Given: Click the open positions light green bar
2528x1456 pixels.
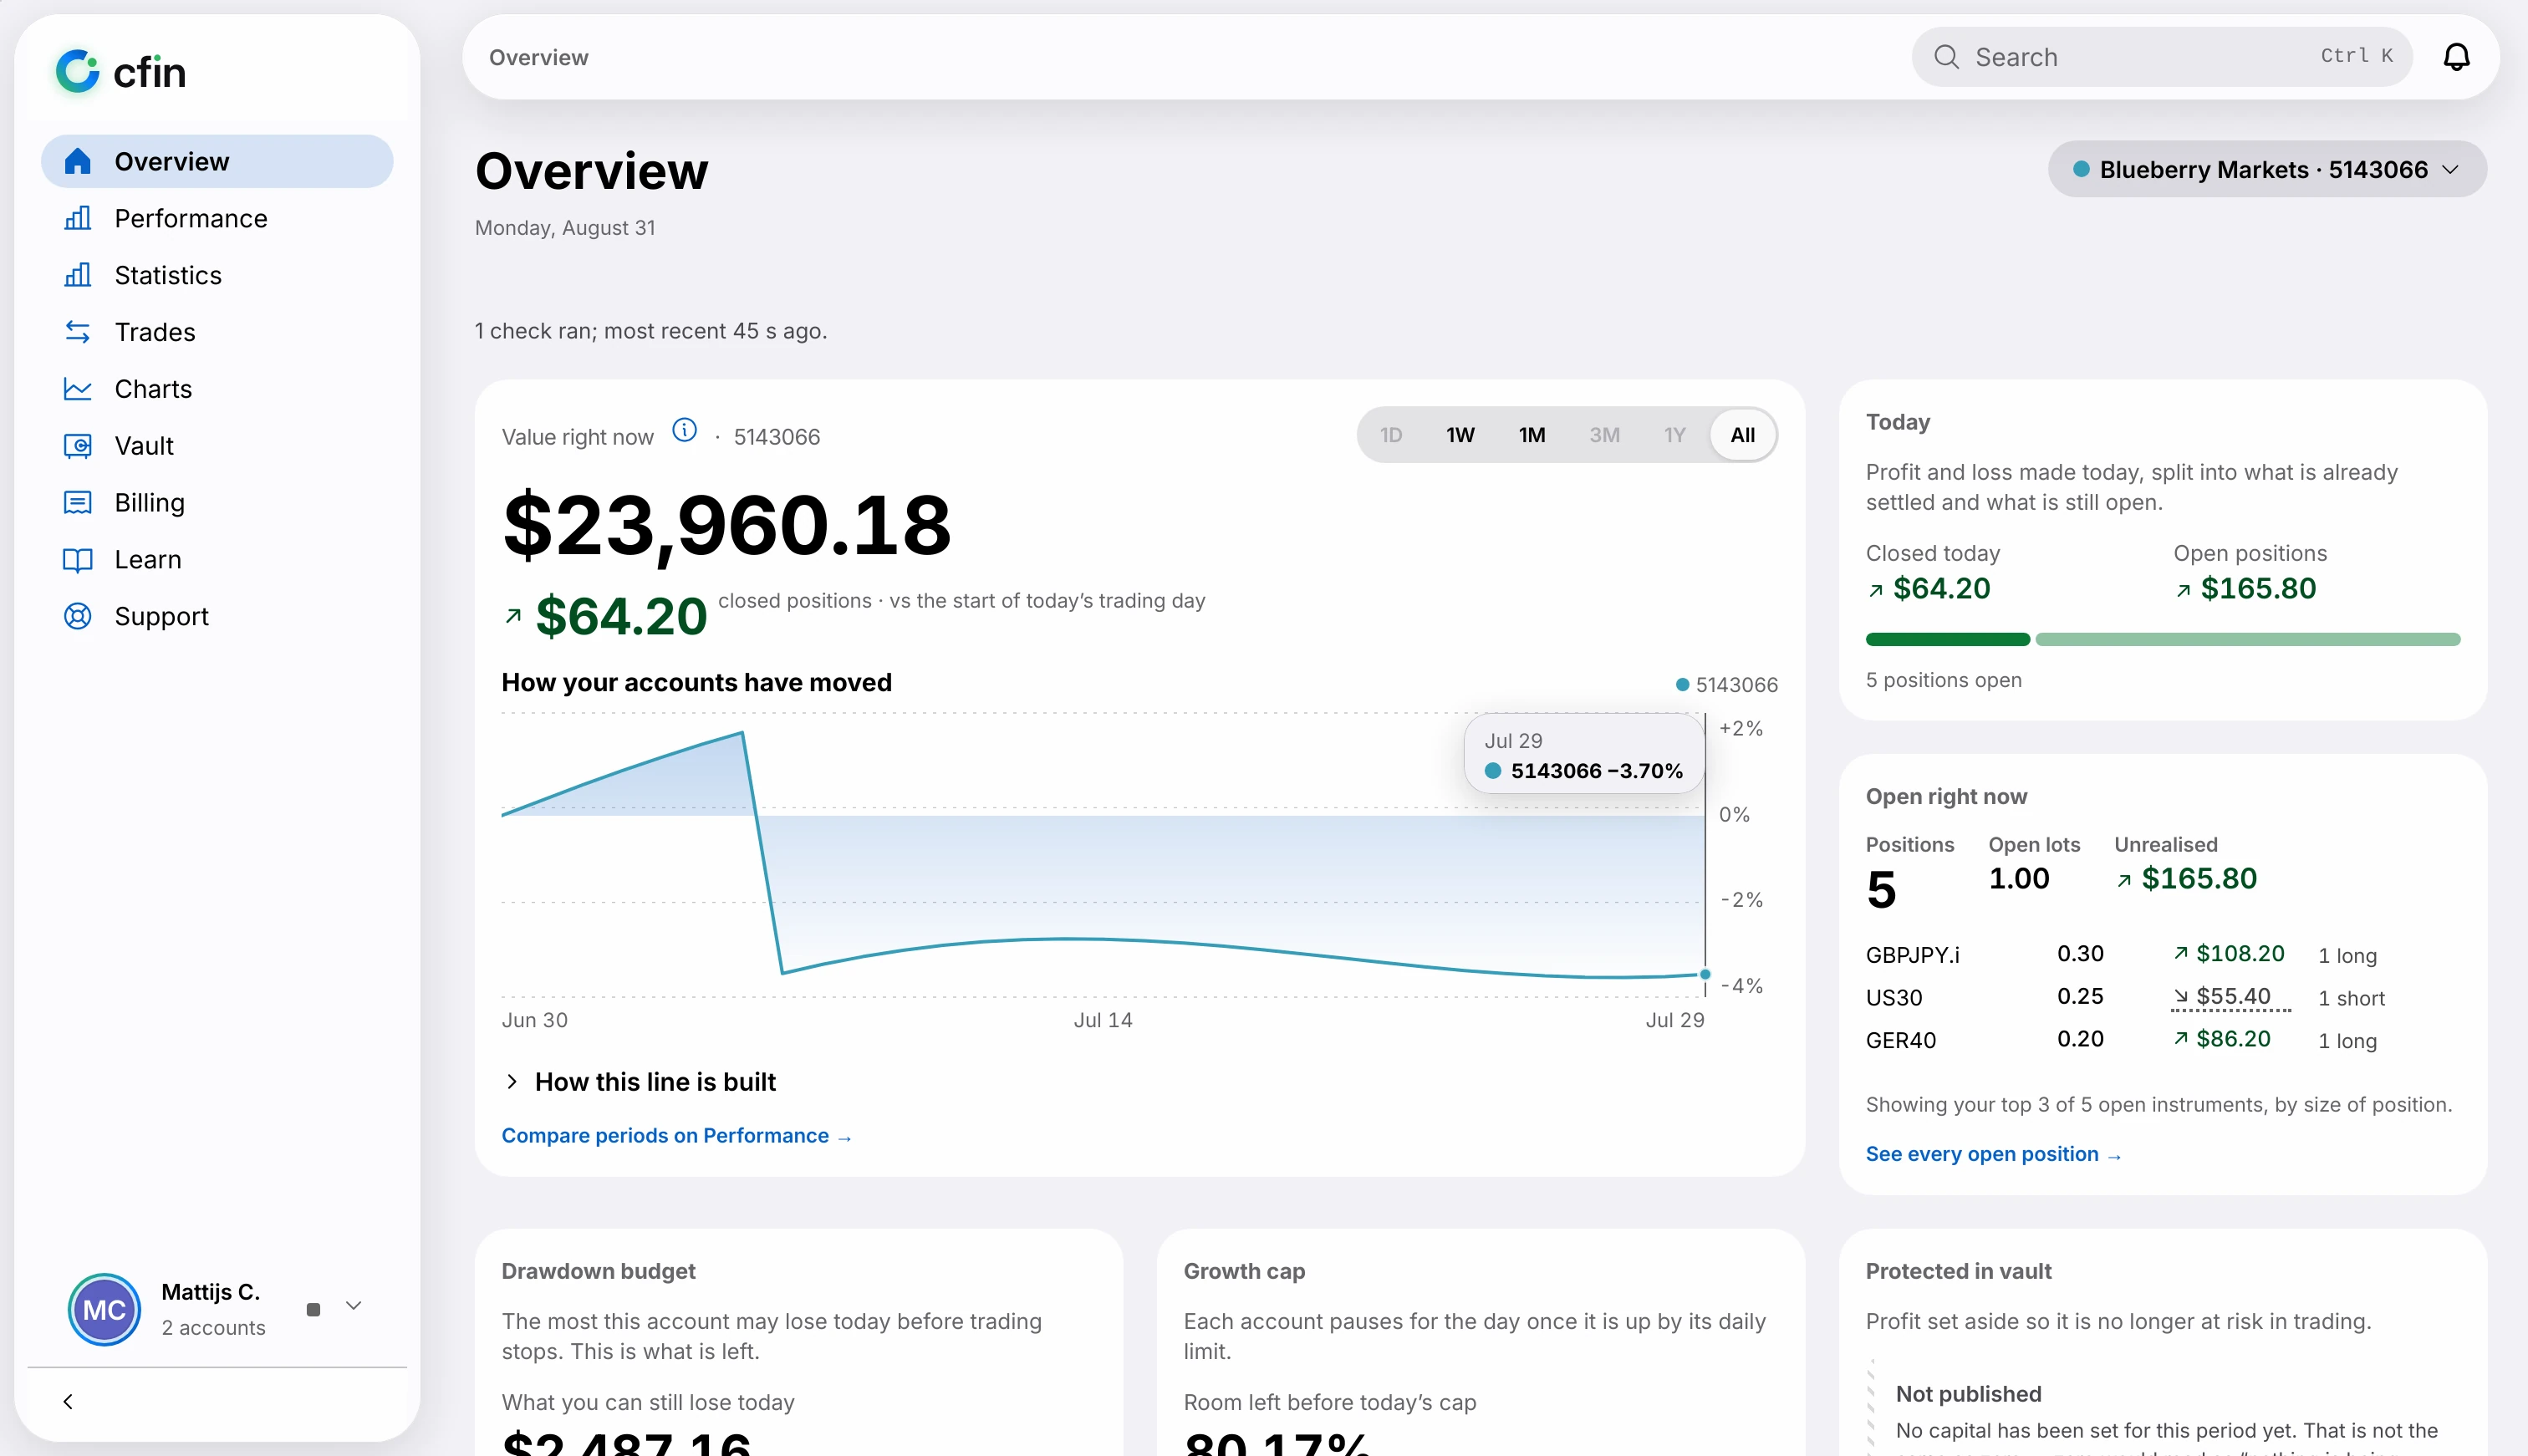Looking at the screenshot, I should point(2247,639).
